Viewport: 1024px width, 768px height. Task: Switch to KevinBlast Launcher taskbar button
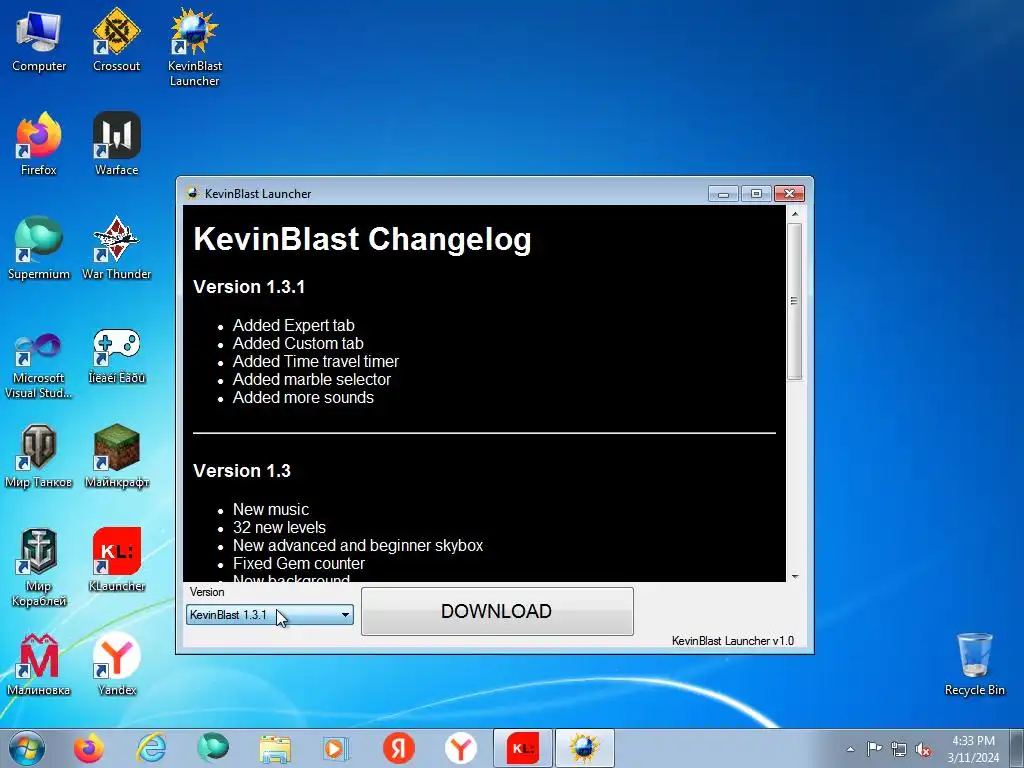(584, 748)
